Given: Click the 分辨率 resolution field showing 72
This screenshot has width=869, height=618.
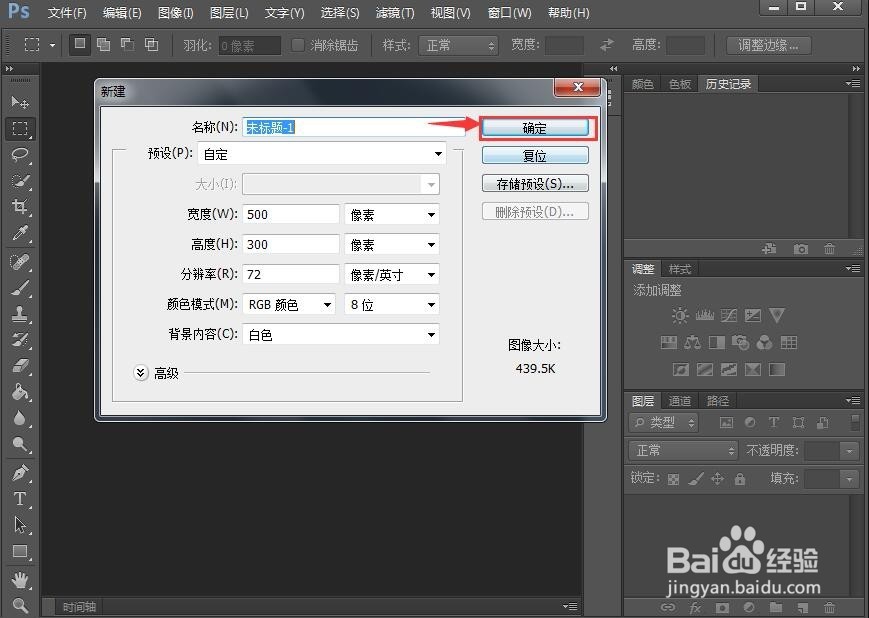Looking at the screenshot, I should click(290, 274).
